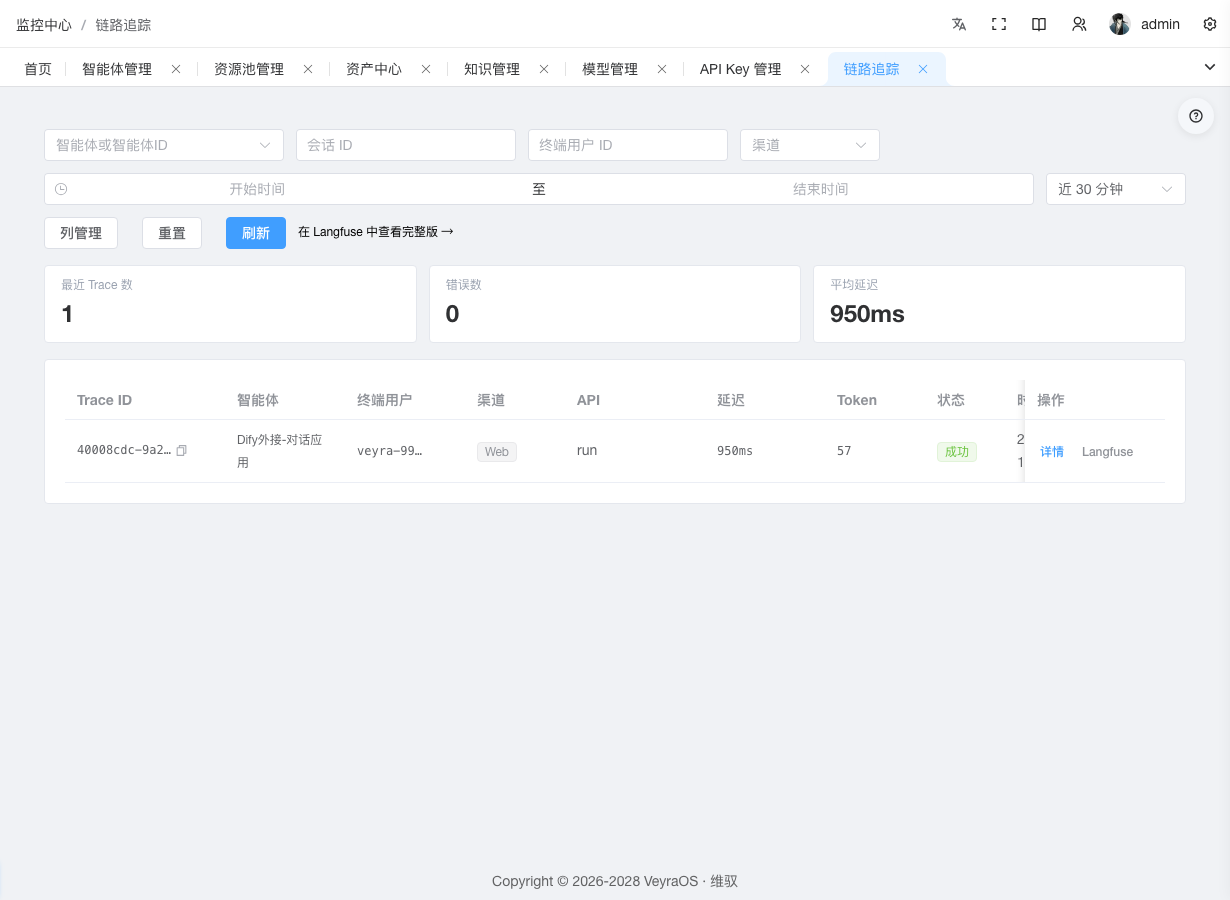Switch to the API Key 管理 tab
The width and height of the screenshot is (1230, 900).
tap(741, 69)
